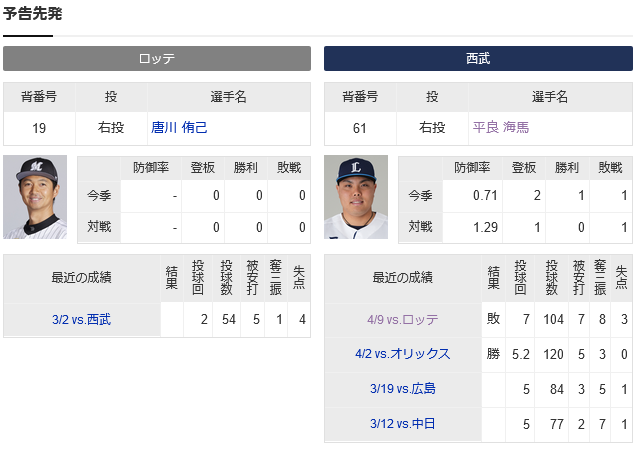Click the Lotte pitcher portrait photo
The width and height of the screenshot is (640, 463).
pyautogui.click(x=35, y=197)
